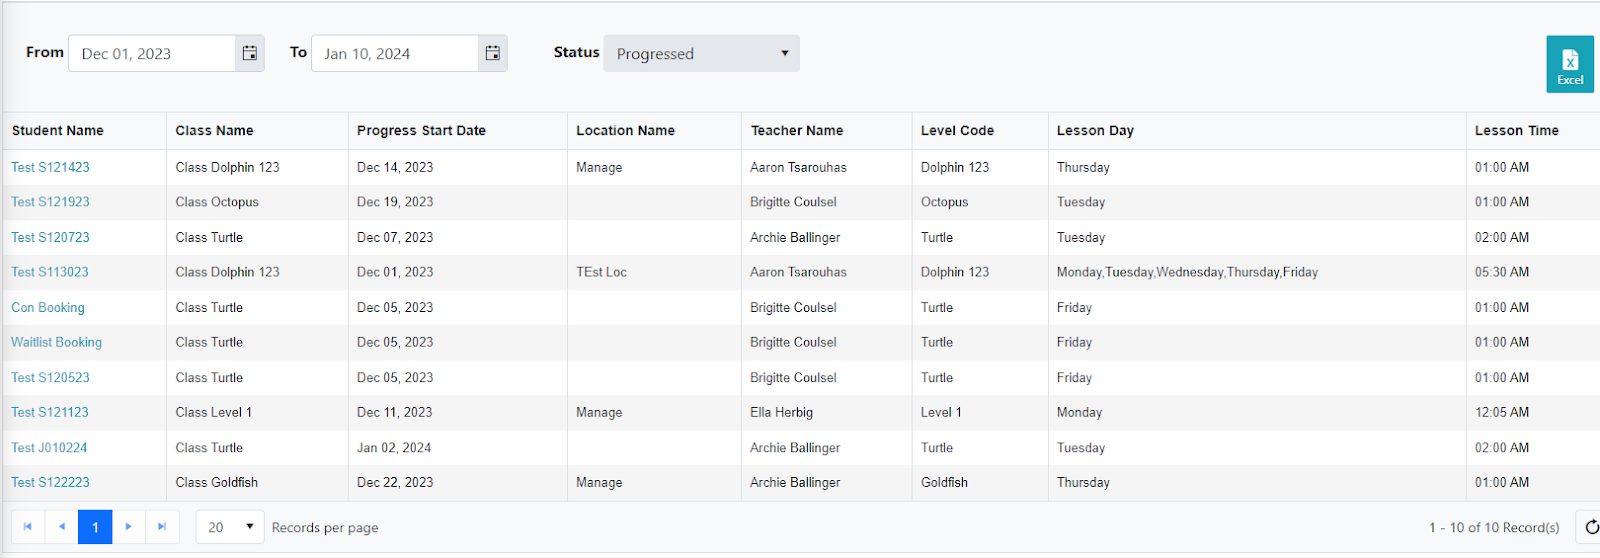Click into the From date input field

click(152, 53)
